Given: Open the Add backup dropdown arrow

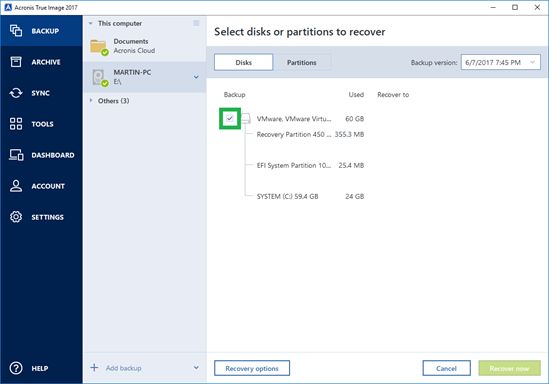Looking at the screenshot, I should pos(196,368).
